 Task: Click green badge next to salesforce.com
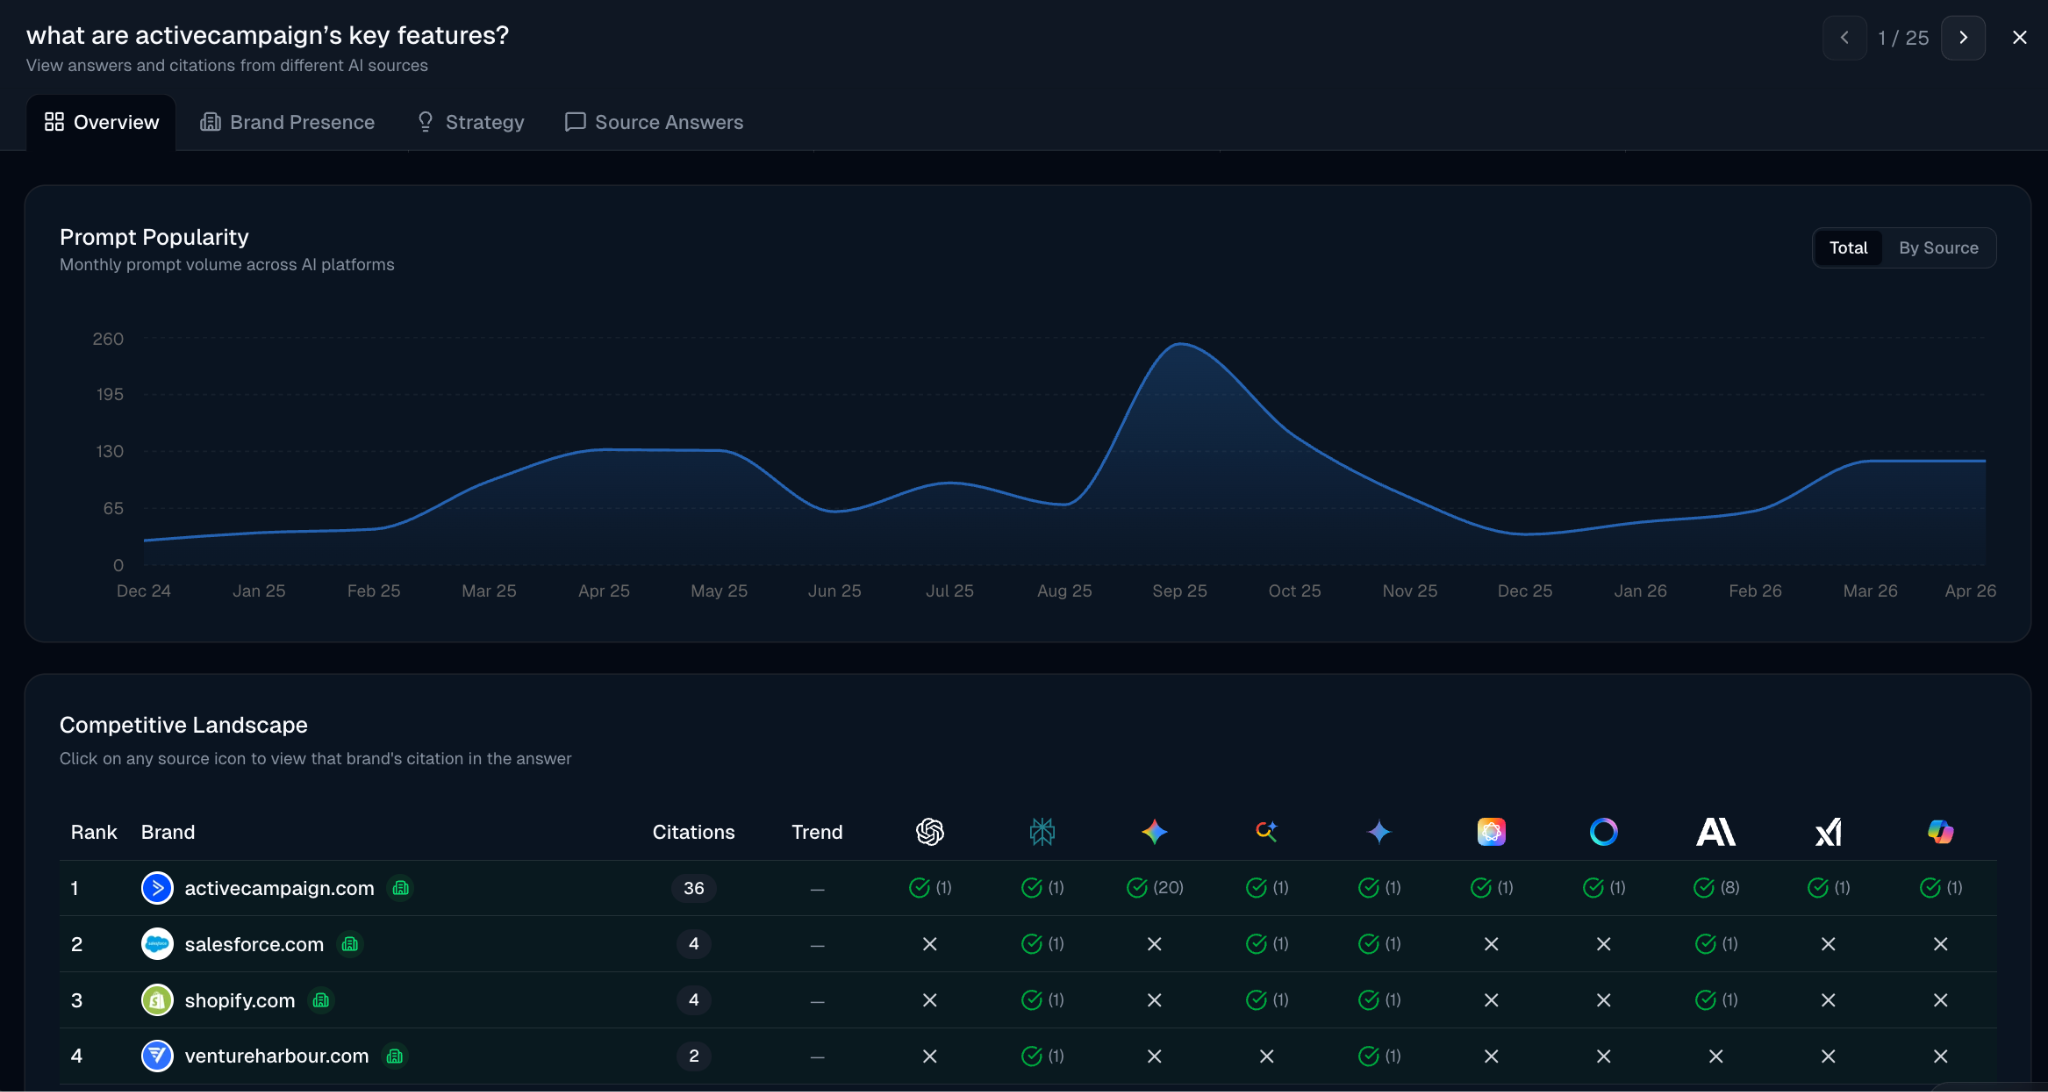point(349,944)
